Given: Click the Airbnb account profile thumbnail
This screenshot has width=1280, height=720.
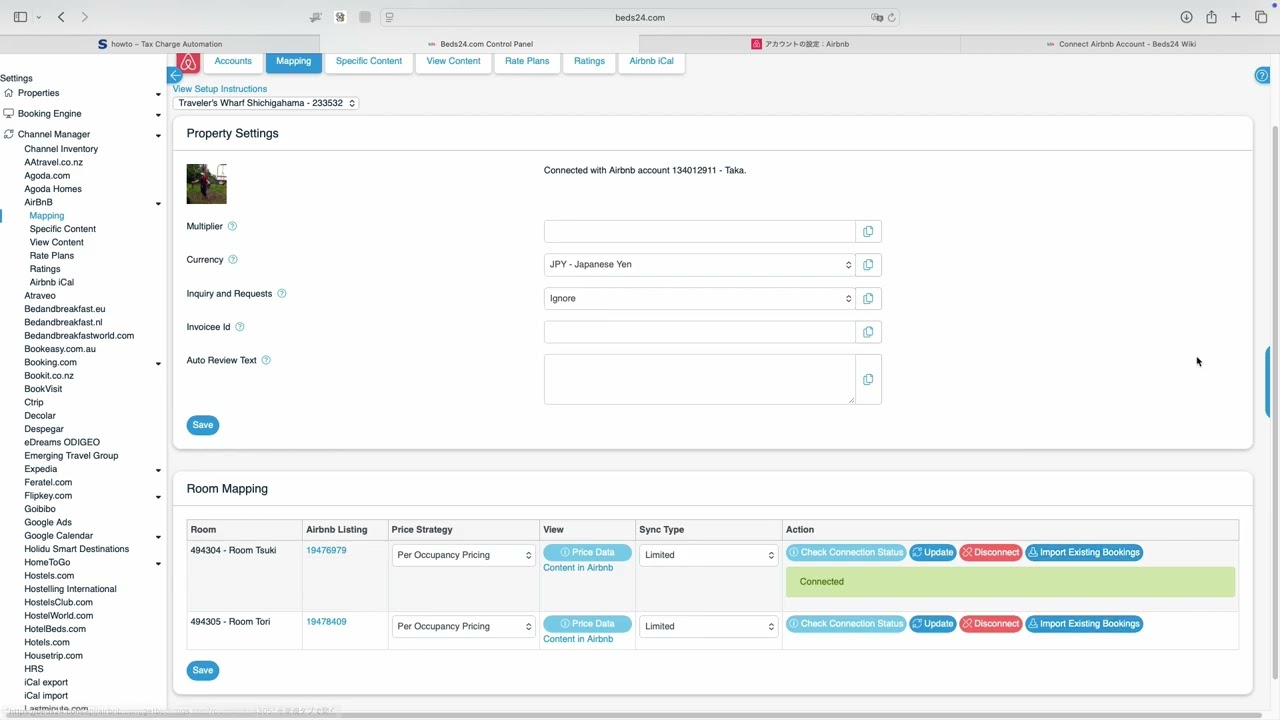Looking at the screenshot, I should pos(206,184).
